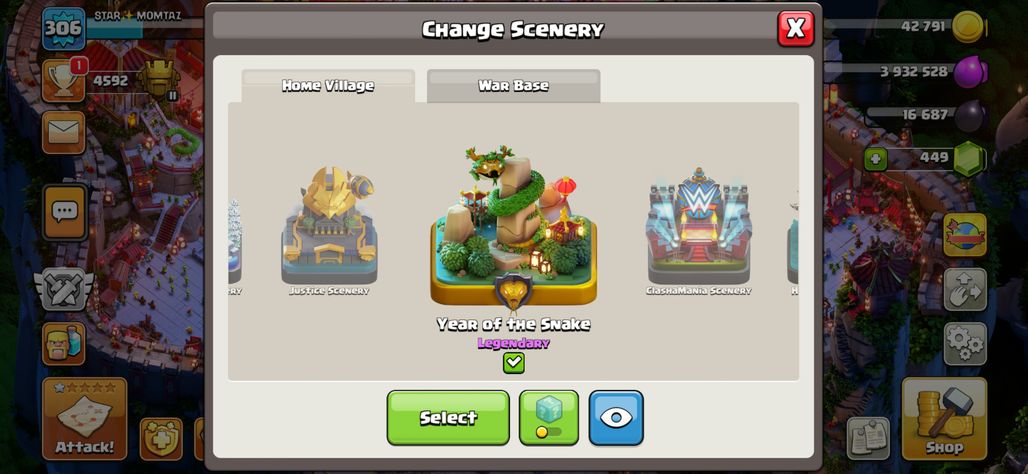Close the Change Scenery dialog
1028x474 pixels.
[795, 28]
